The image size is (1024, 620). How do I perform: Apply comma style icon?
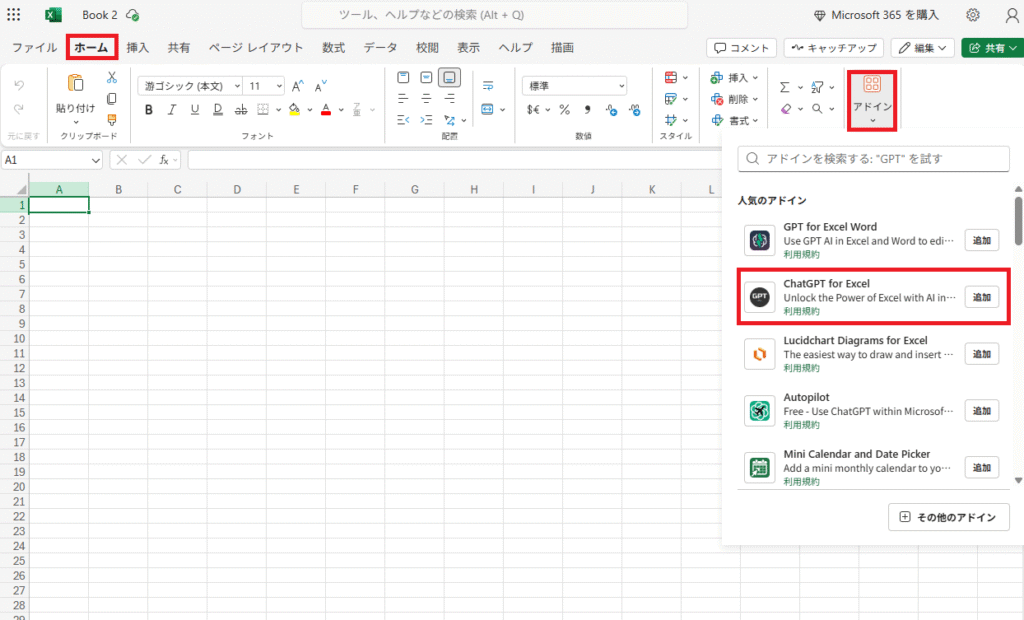click(587, 110)
